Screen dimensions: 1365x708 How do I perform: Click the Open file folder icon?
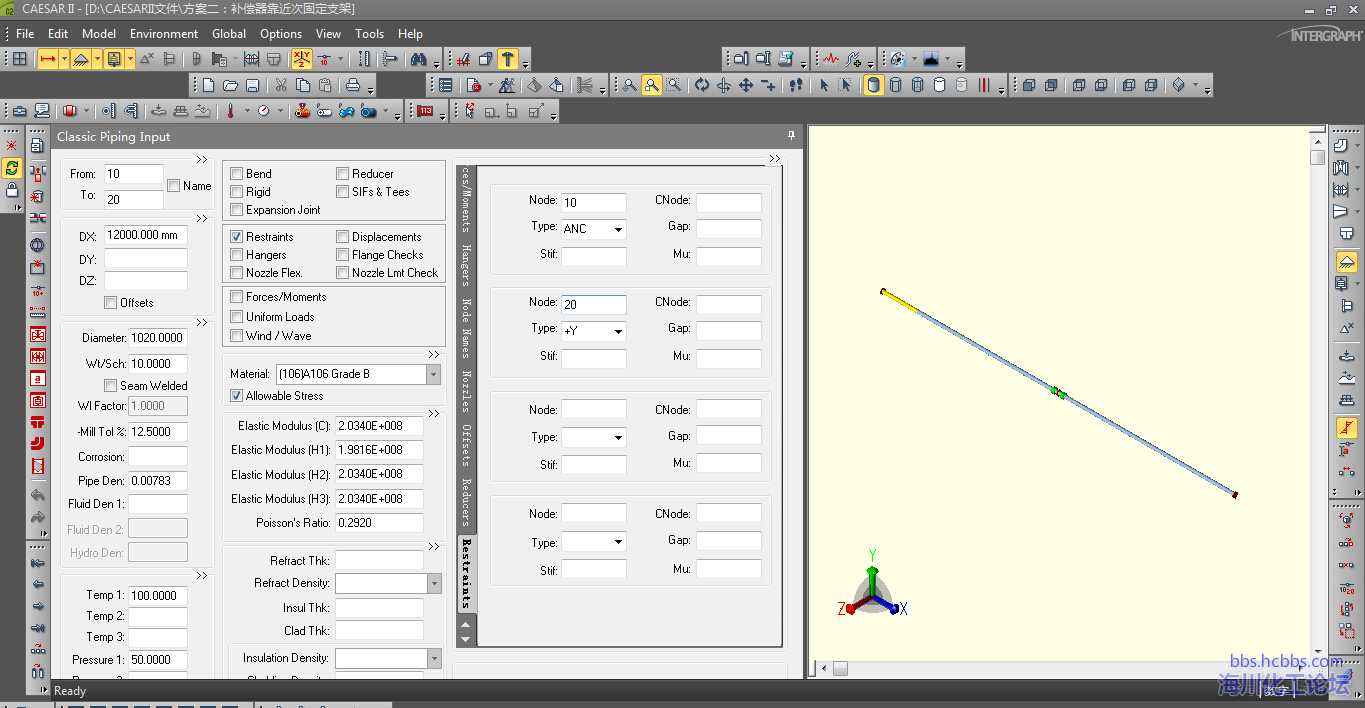pyautogui.click(x=230, y=86)
